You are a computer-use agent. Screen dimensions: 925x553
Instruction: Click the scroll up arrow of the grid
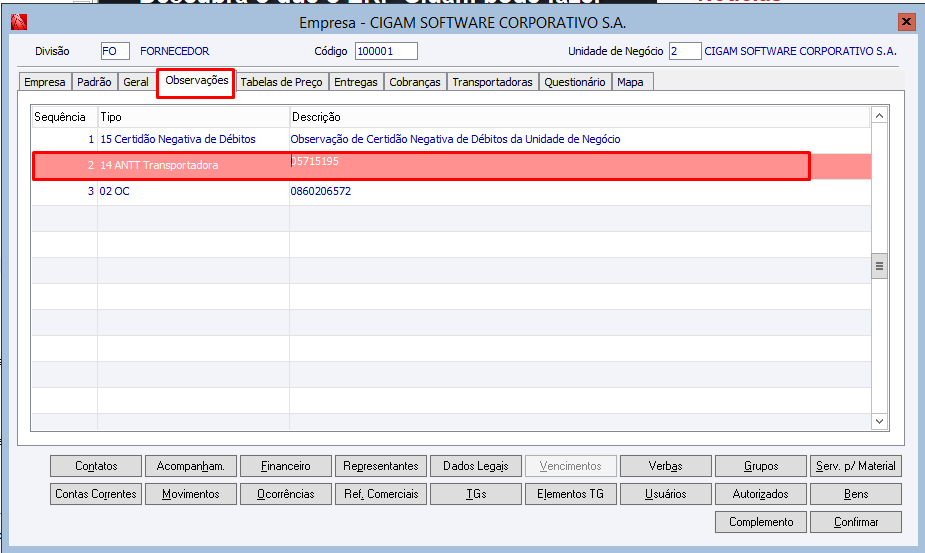pyautogui.click(x=880, y=116)
